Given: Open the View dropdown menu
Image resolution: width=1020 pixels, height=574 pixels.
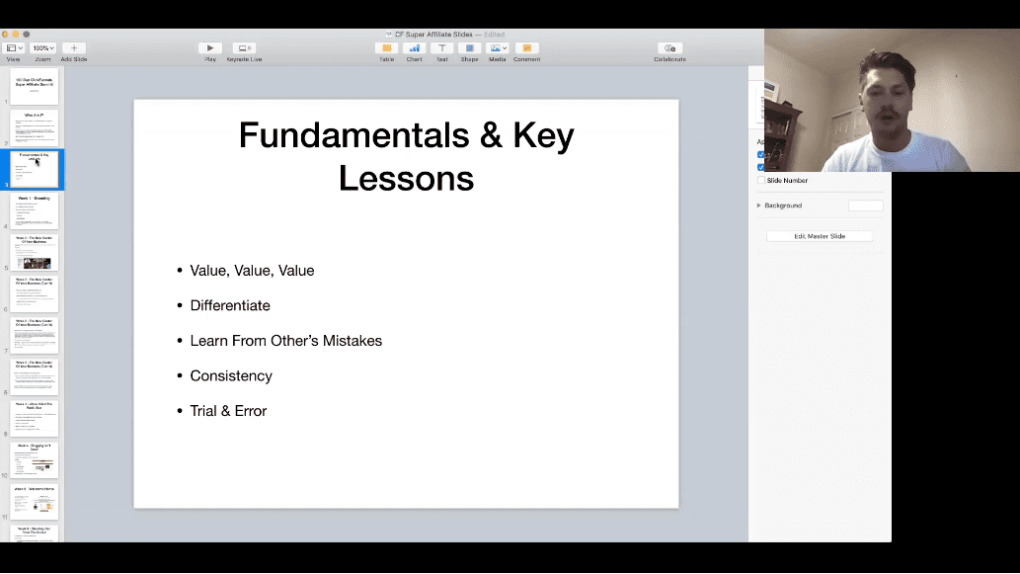Looking at the screenshot, I should 13,48.
